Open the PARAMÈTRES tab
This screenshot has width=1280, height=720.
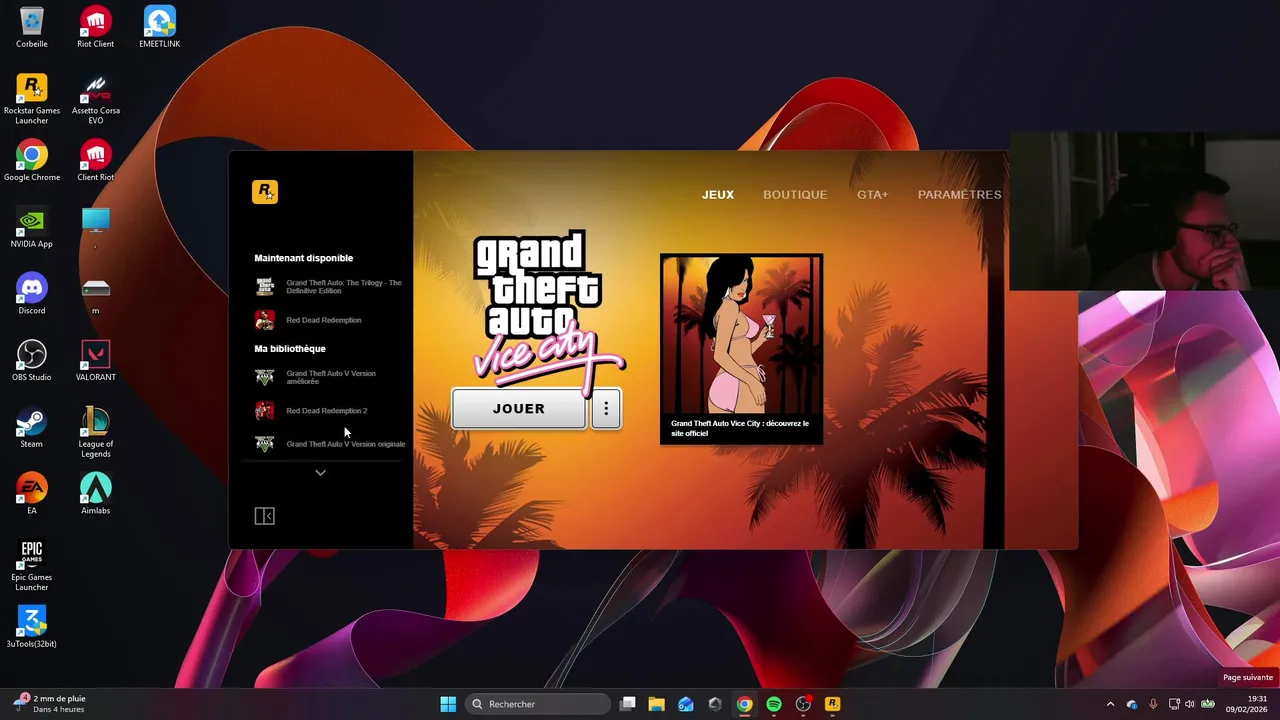point(959,195)
